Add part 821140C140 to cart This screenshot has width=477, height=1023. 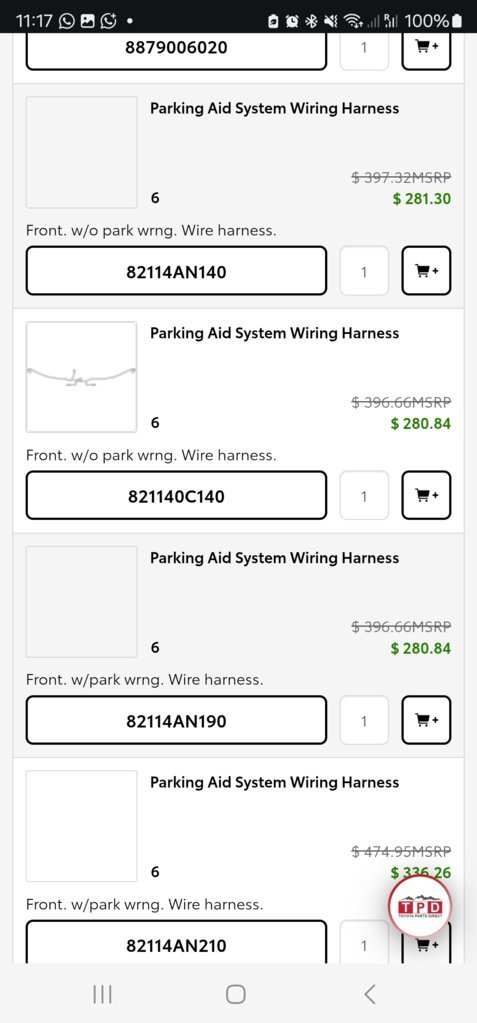[x=426, y=495]
